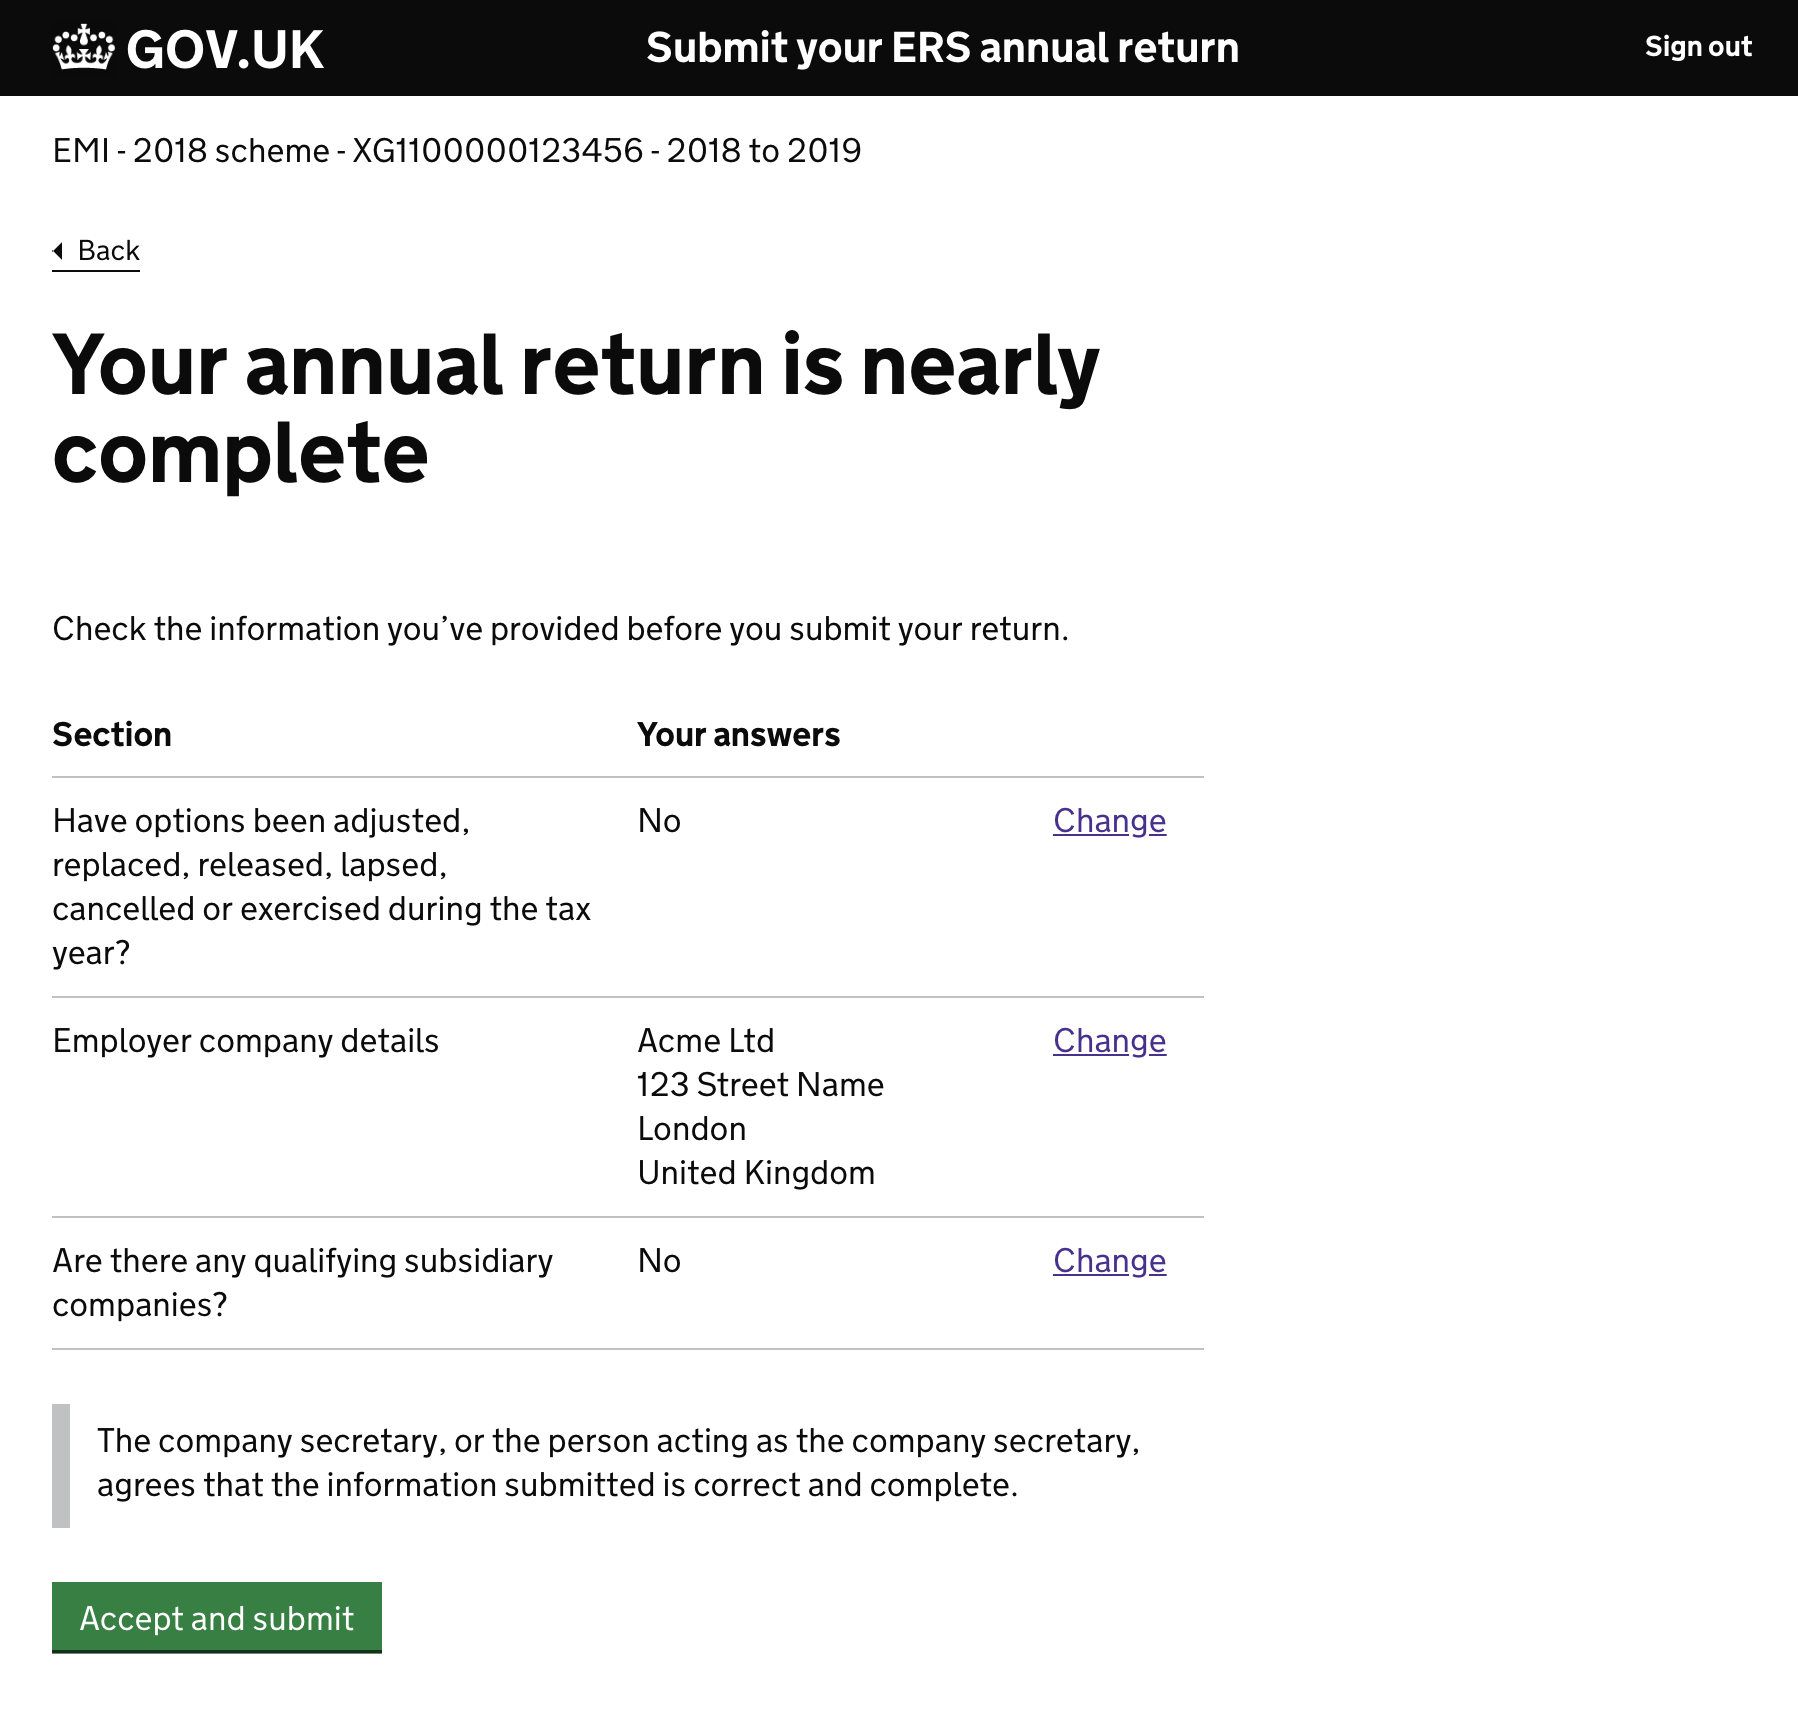Click the Section column header
Image resolution: width=1798 pixels, height=1716 pixels.
tap(112, 735)
